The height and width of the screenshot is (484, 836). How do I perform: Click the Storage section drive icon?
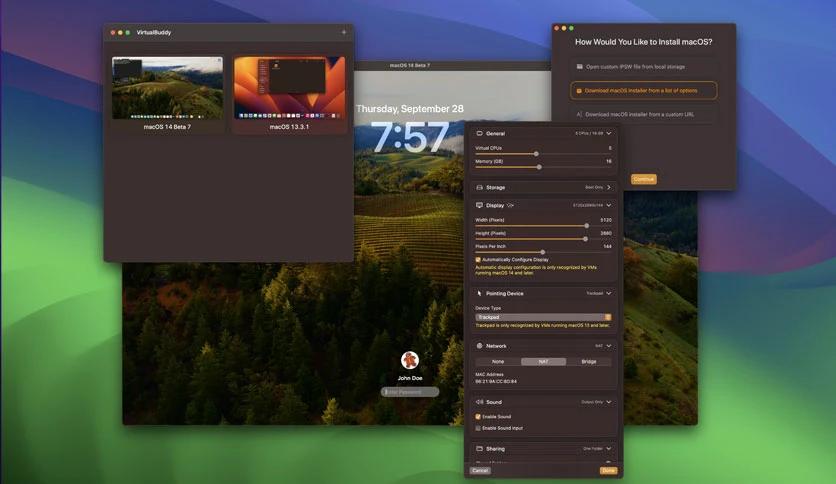coord(479,188)
